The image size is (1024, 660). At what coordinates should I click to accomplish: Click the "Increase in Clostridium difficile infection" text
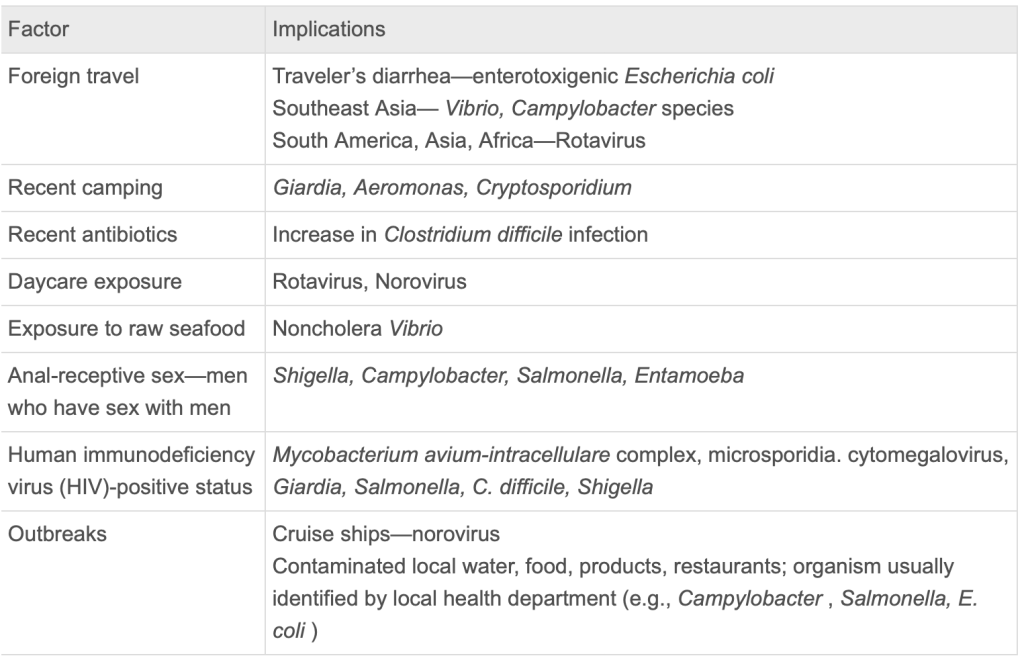click(x=460, y=235)
